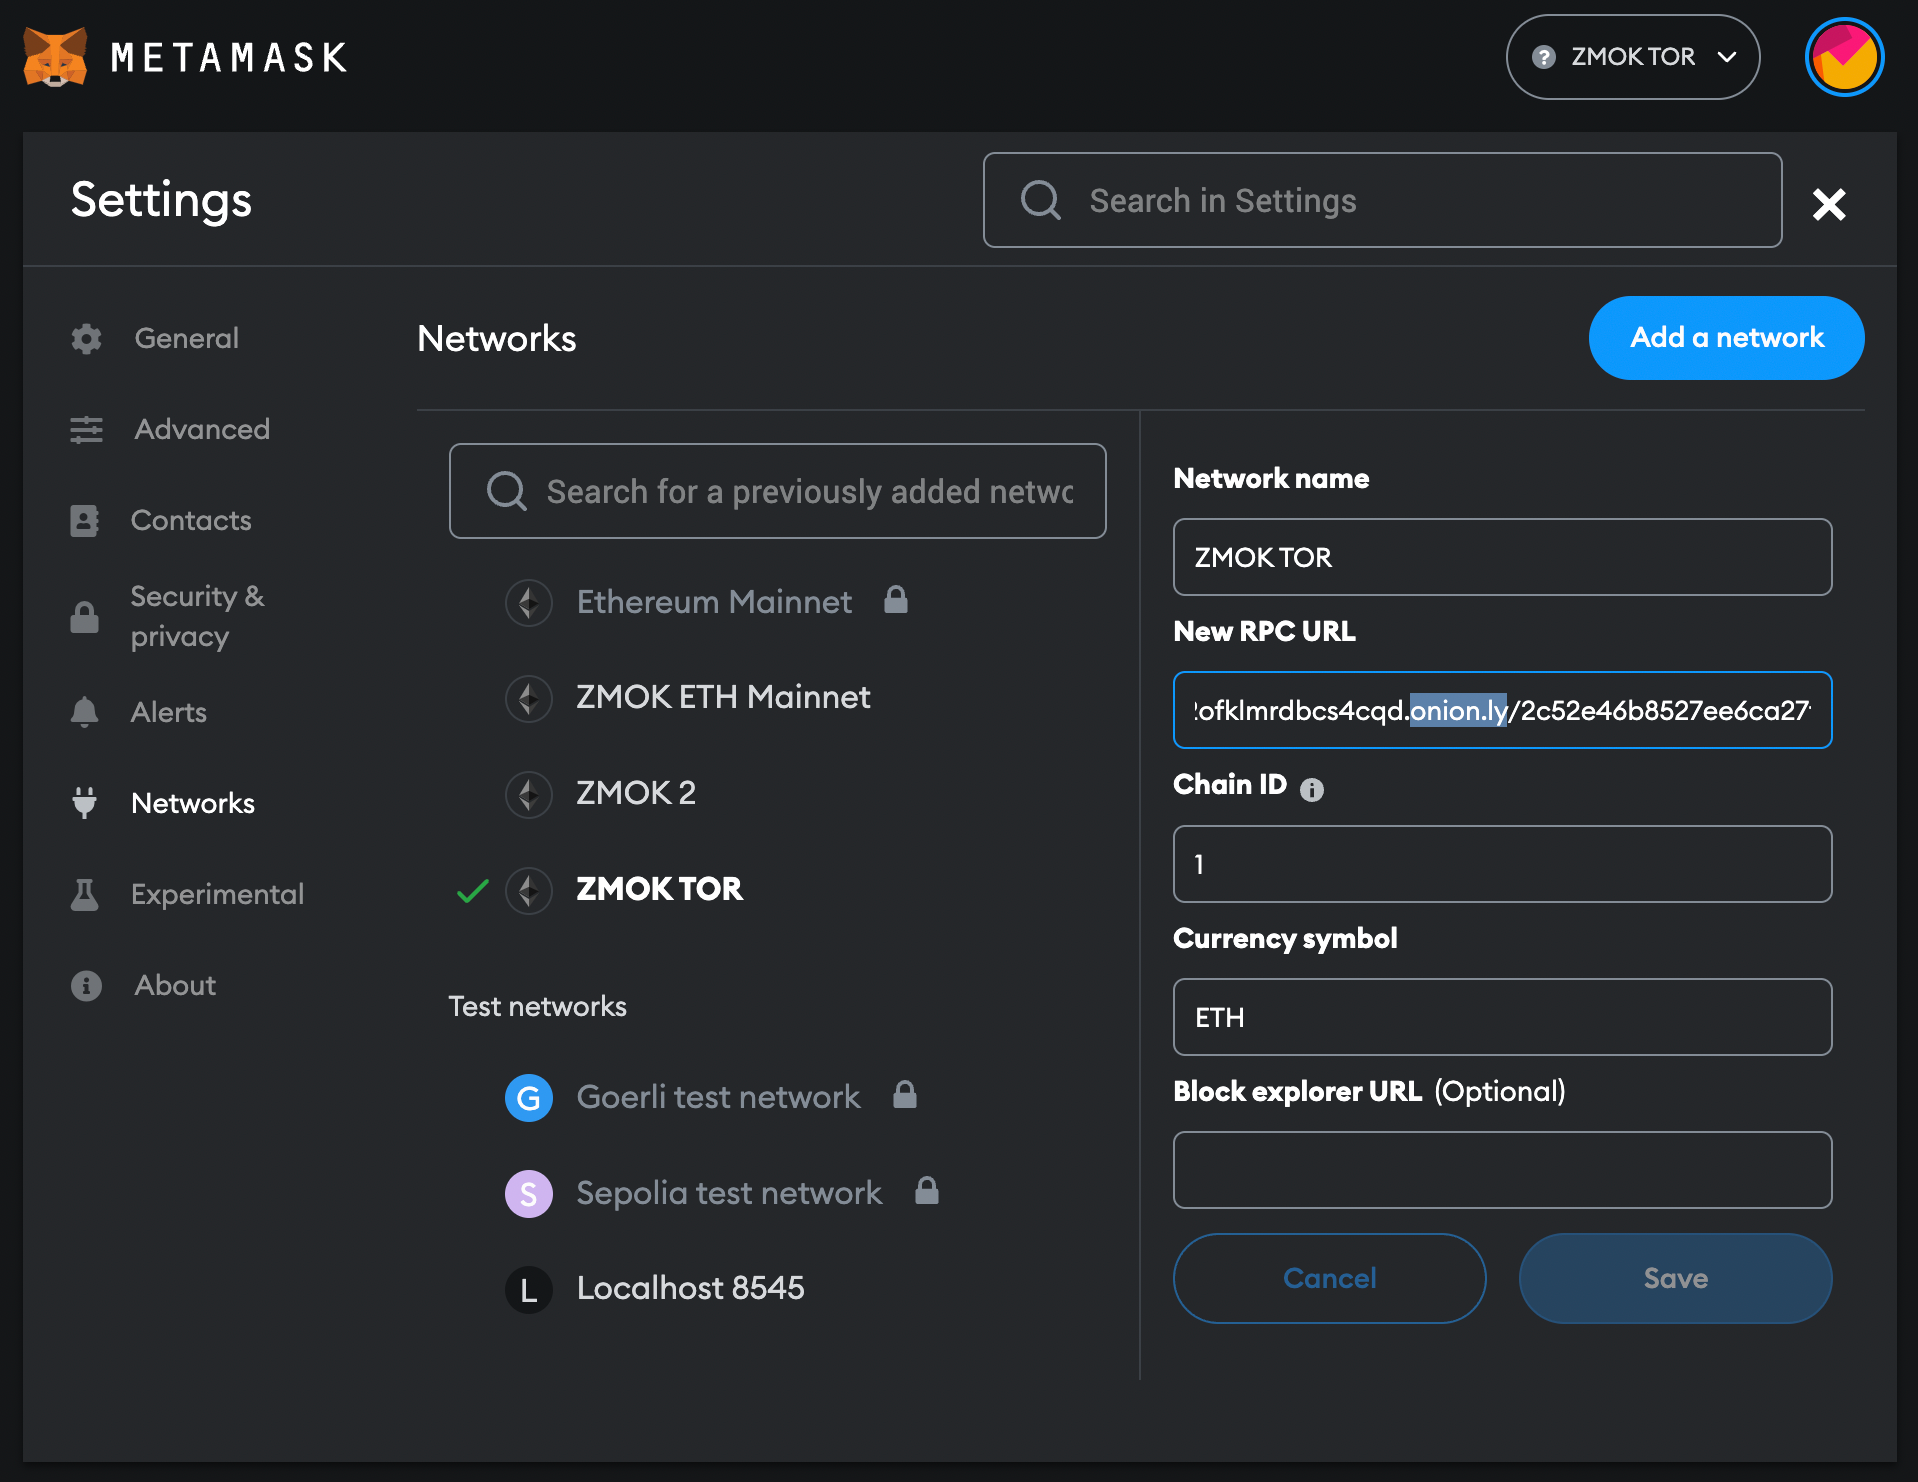Select Ethereum Mainnet in the list

coord(714,602)
